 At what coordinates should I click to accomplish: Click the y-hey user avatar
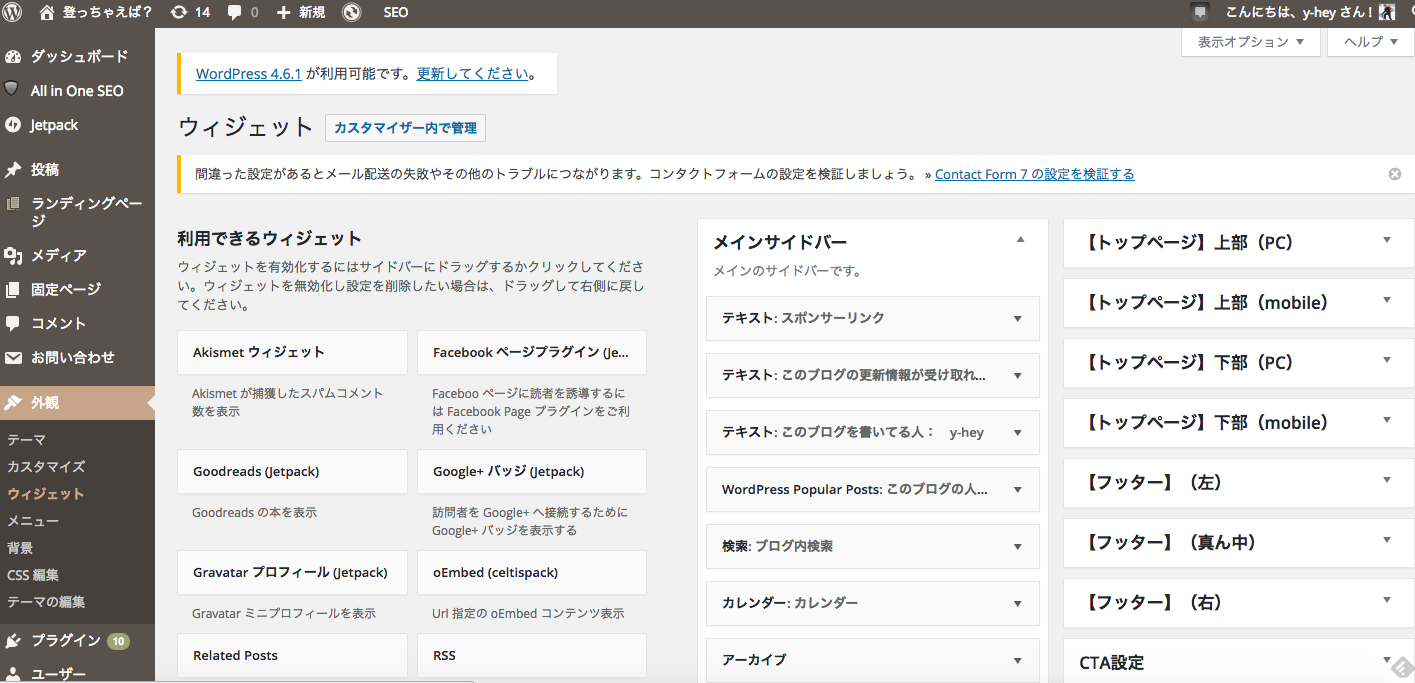1386,12
